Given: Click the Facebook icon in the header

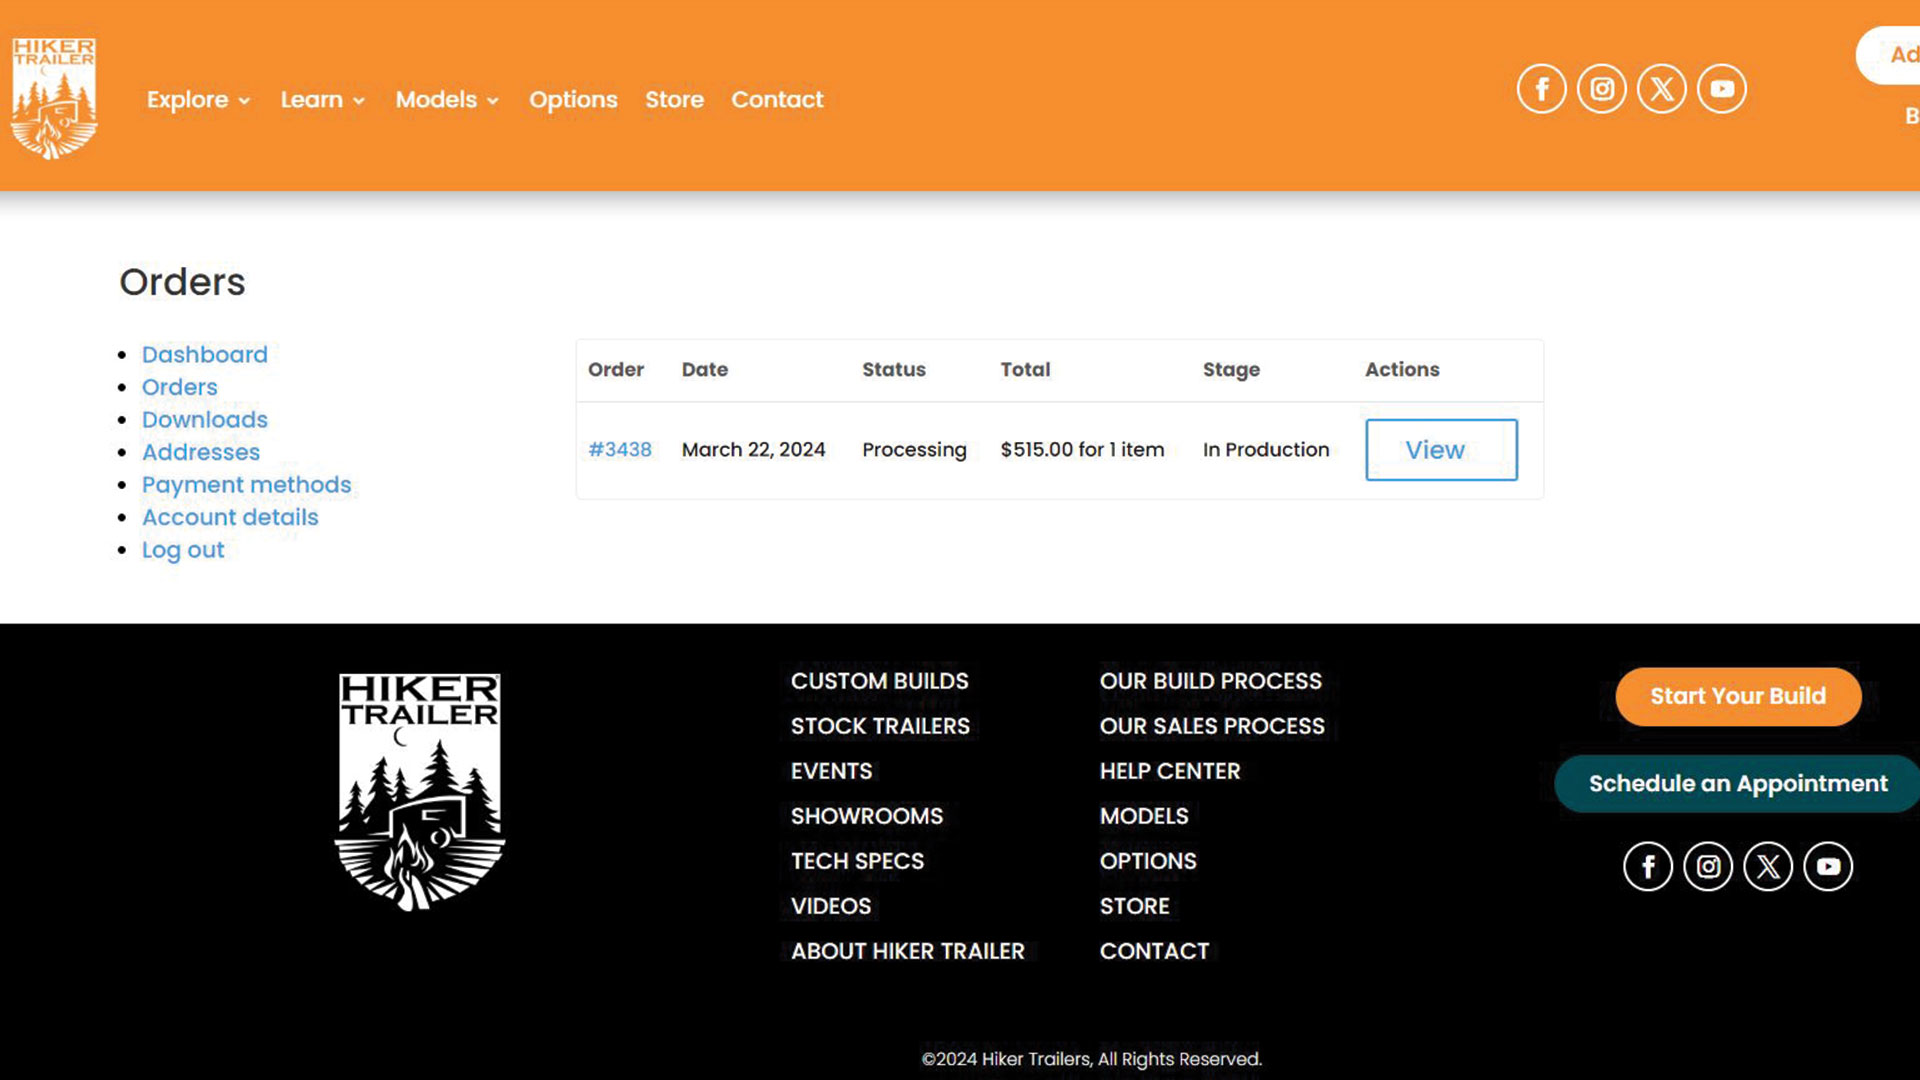Looking at the screenshot, I should tap(1541, 89).
